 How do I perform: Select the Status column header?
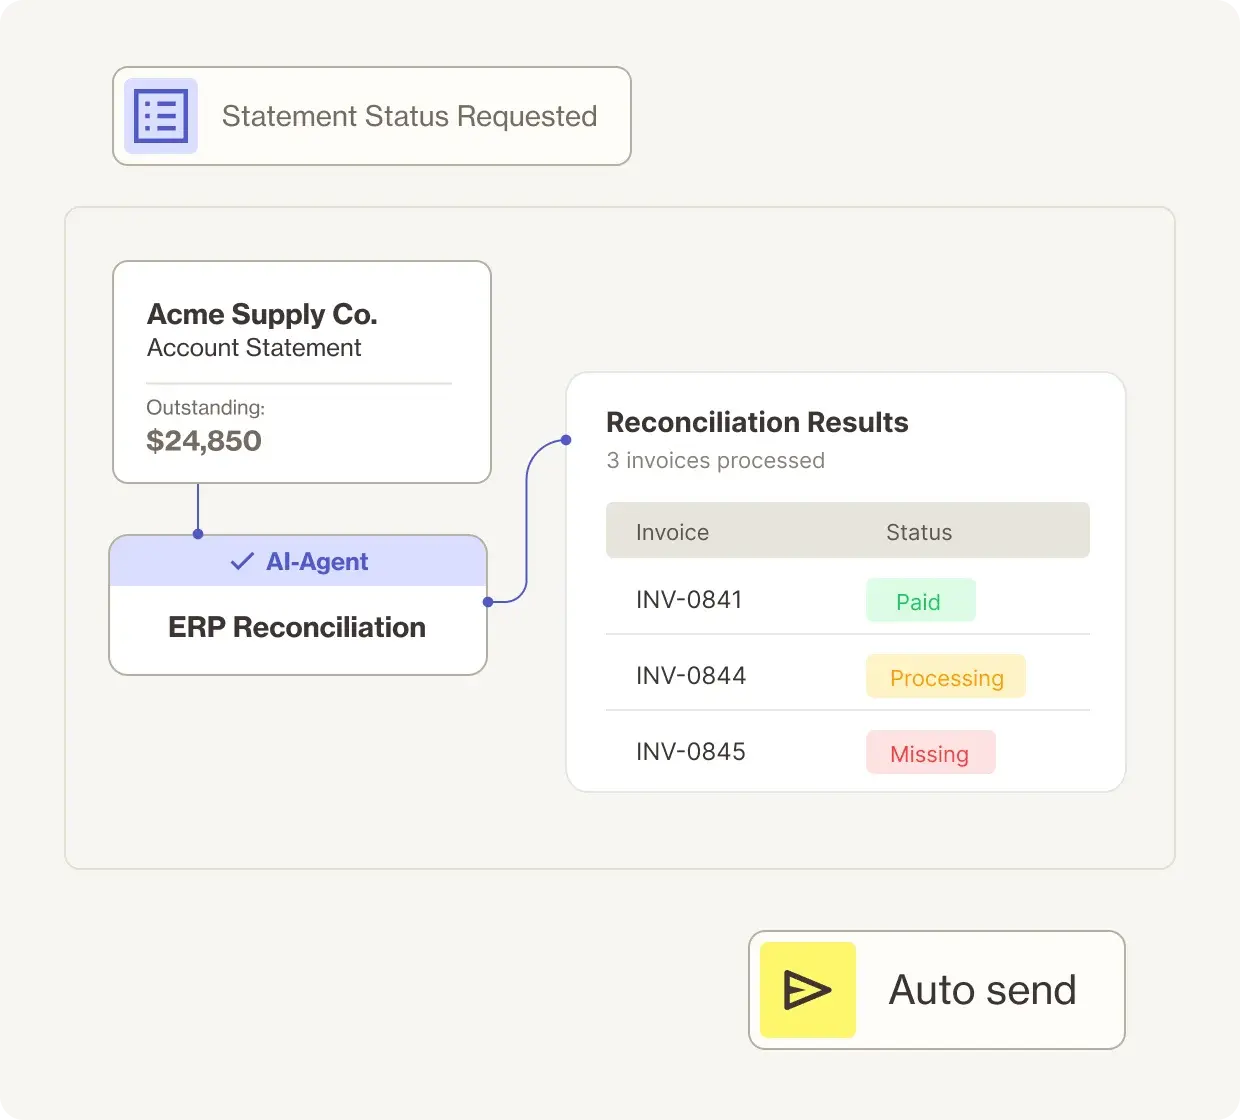click(x=918, y=531)
